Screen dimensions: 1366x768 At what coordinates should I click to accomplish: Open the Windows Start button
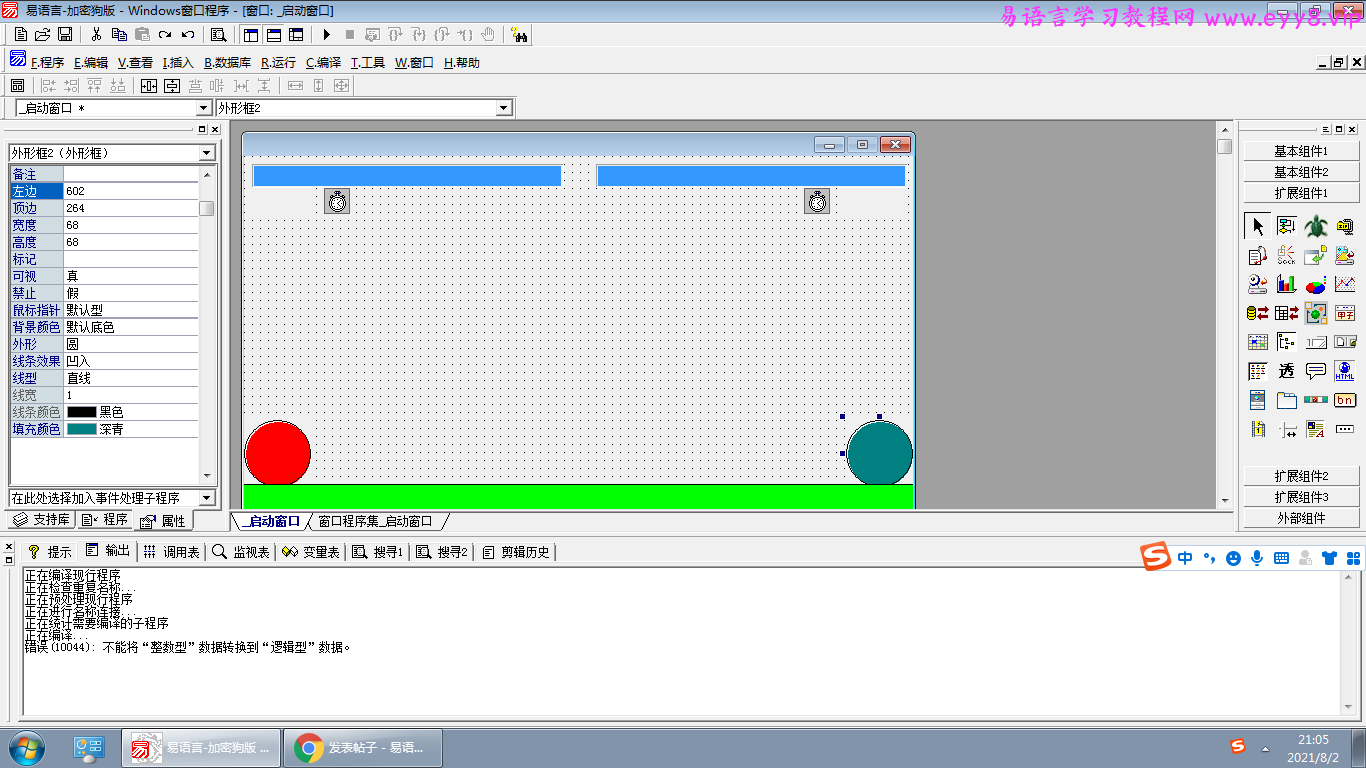tap(26, 748)
